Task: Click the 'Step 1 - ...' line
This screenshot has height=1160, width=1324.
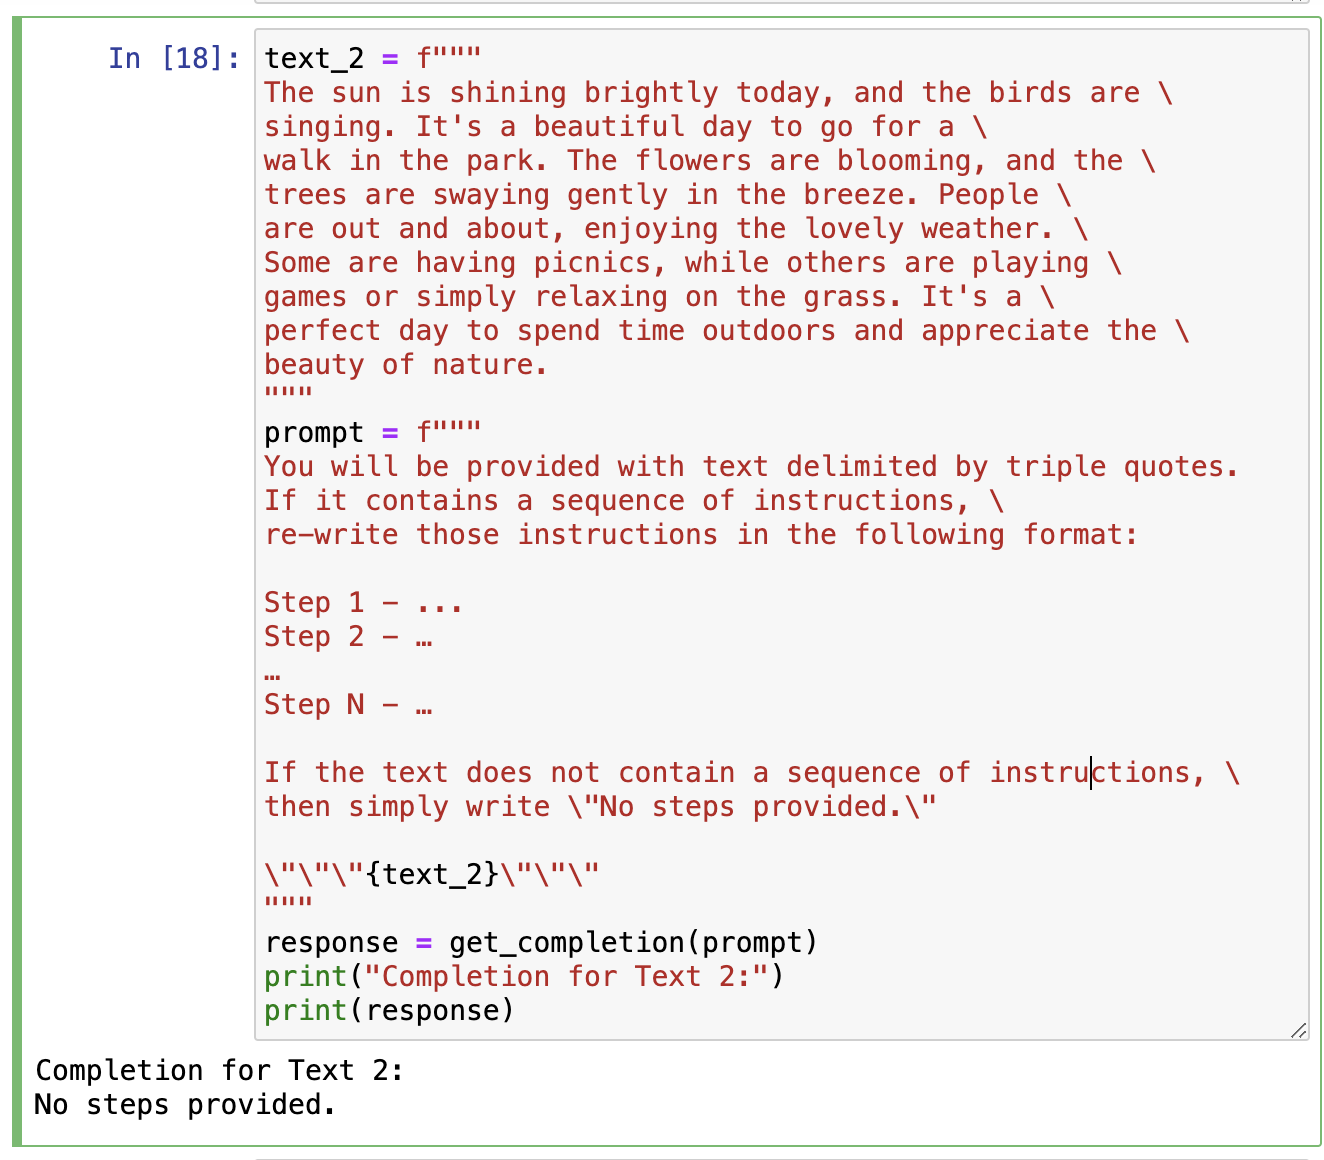Action: pos(363,602)
